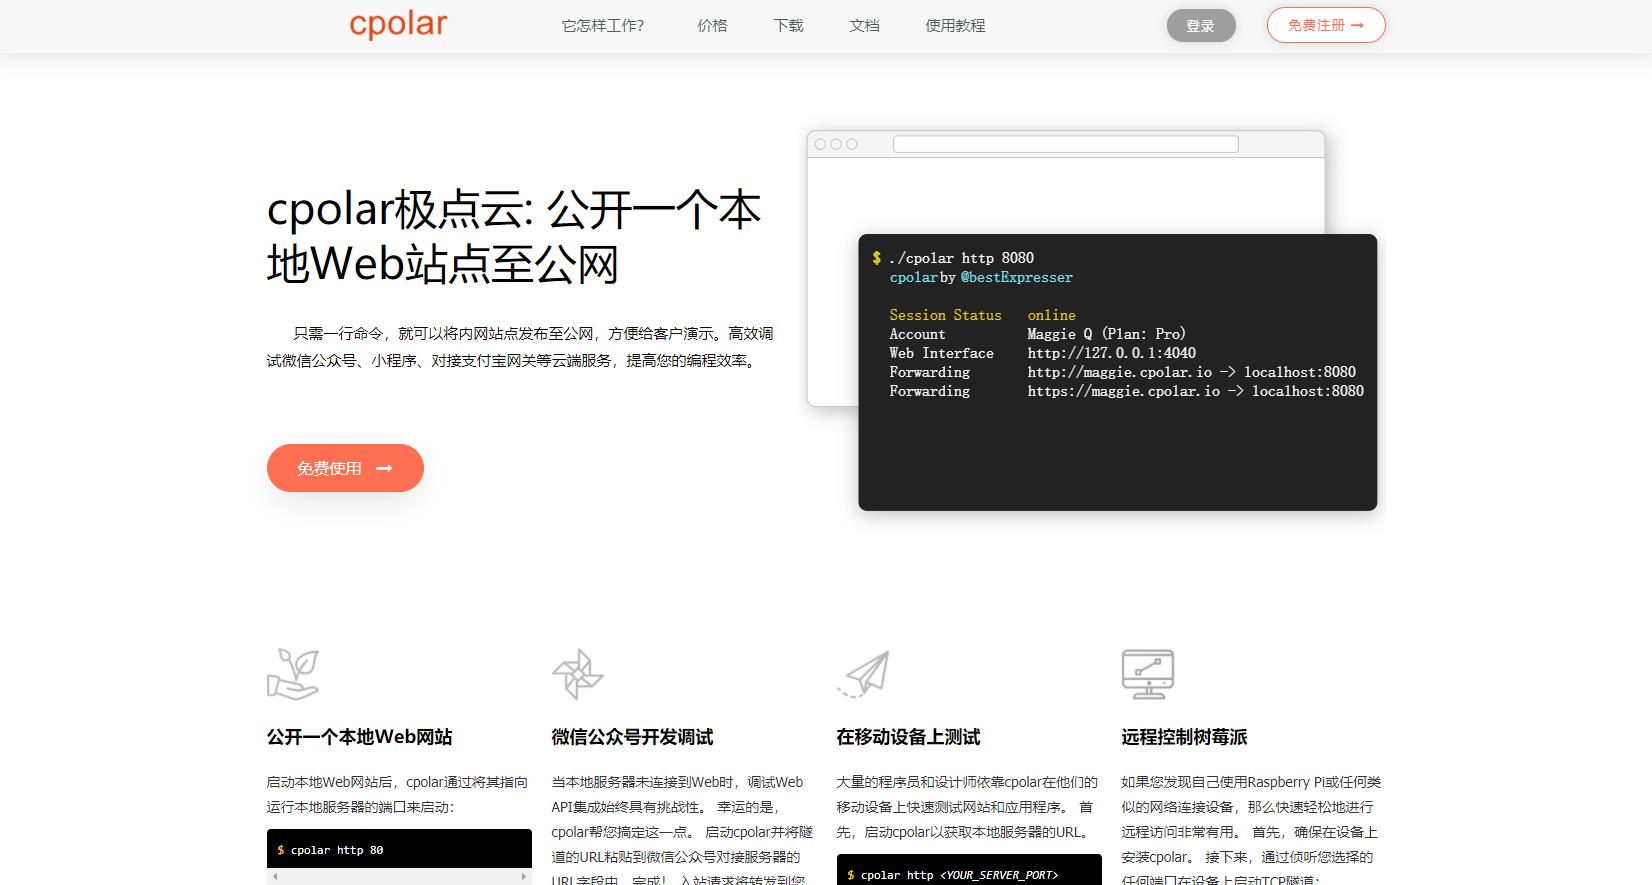Open the 使用教程 tutorials page
The image size is (1652, 885).
pos(955,26)
